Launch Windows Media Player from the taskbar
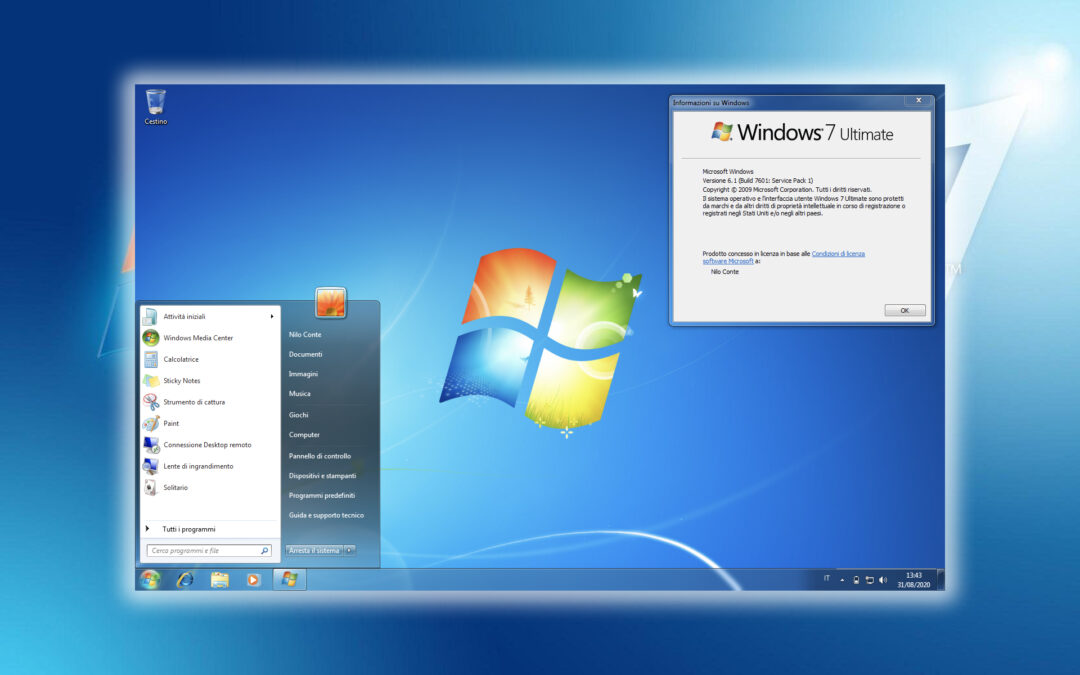The image size is (1080, 675). click(x=254, y=579)
